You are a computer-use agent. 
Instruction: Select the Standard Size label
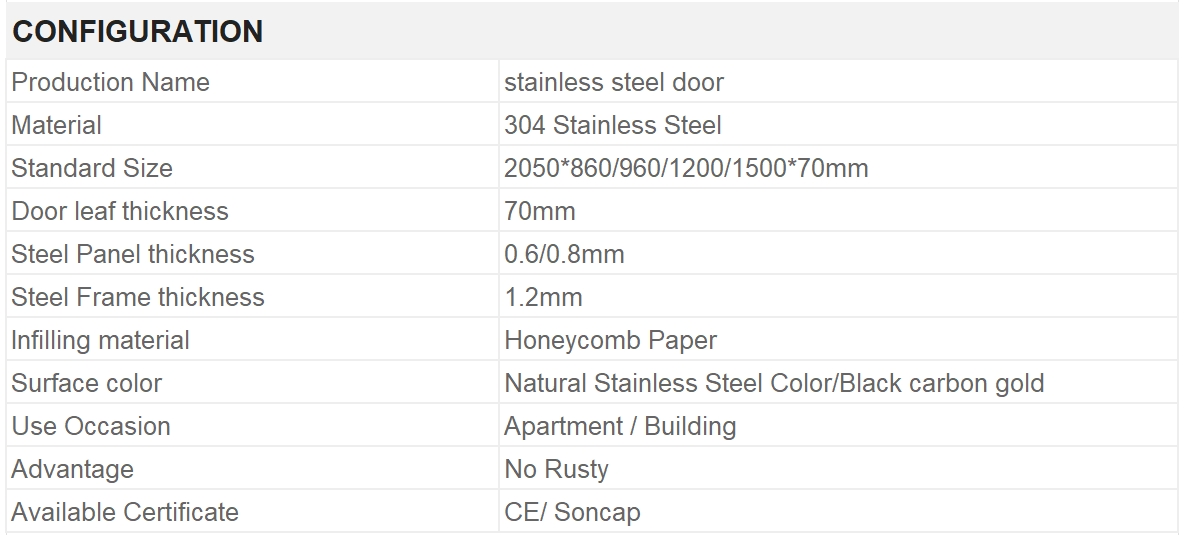click(x=92, y=168)
